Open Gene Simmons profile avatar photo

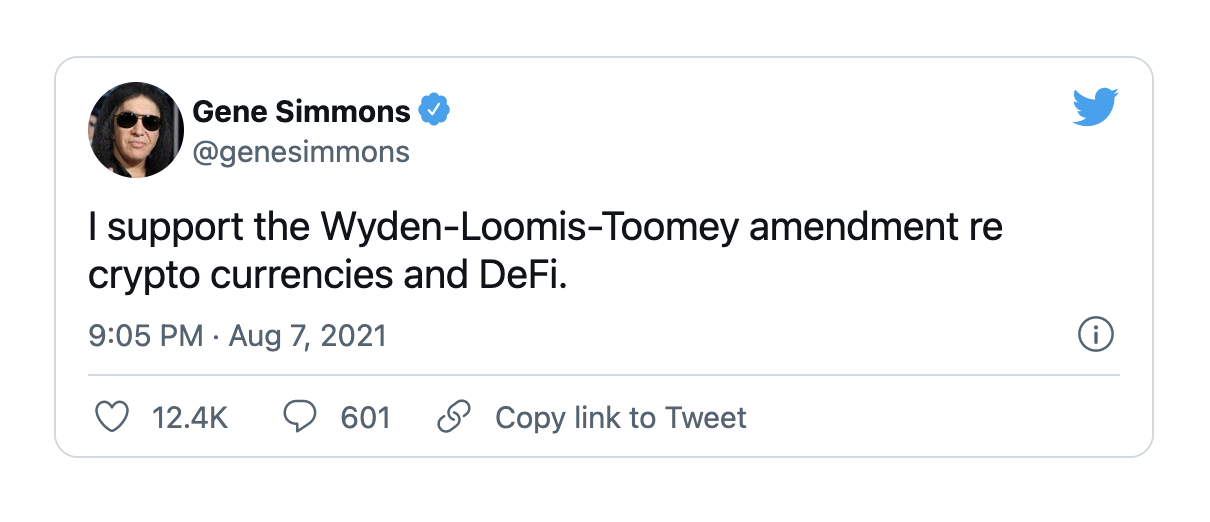[137, 130]
